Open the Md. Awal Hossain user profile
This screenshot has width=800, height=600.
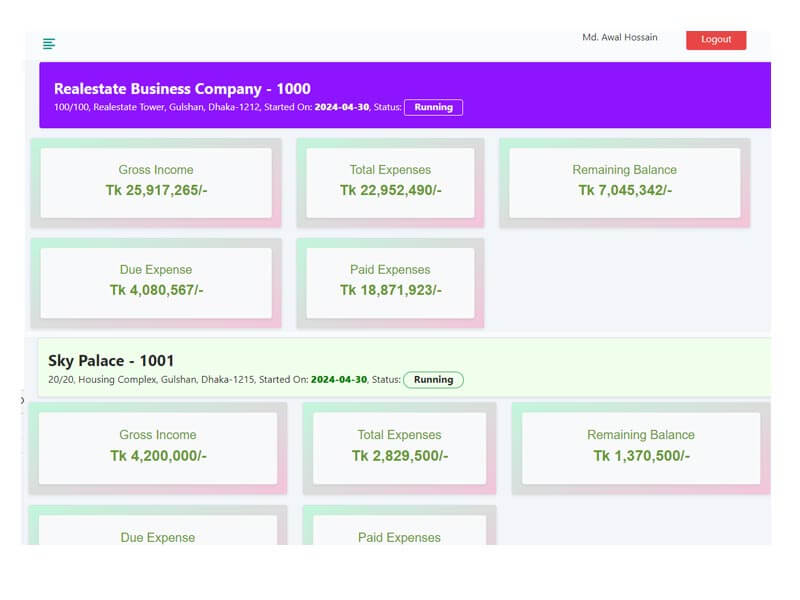point(620,38)
